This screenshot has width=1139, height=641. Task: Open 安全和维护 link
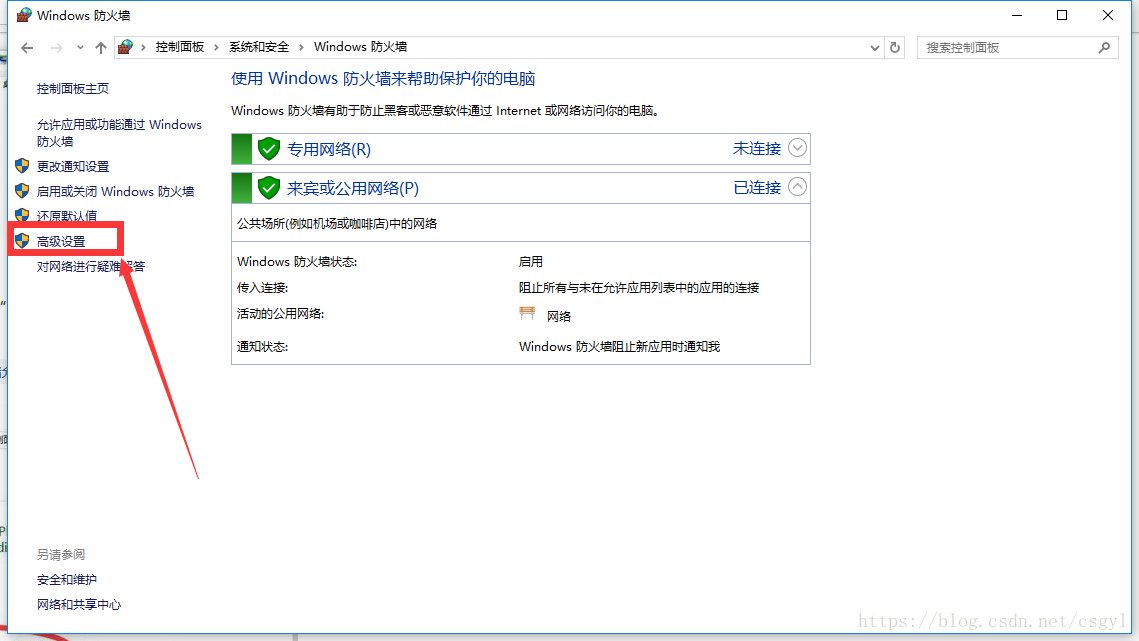click(x=67, y=580)
